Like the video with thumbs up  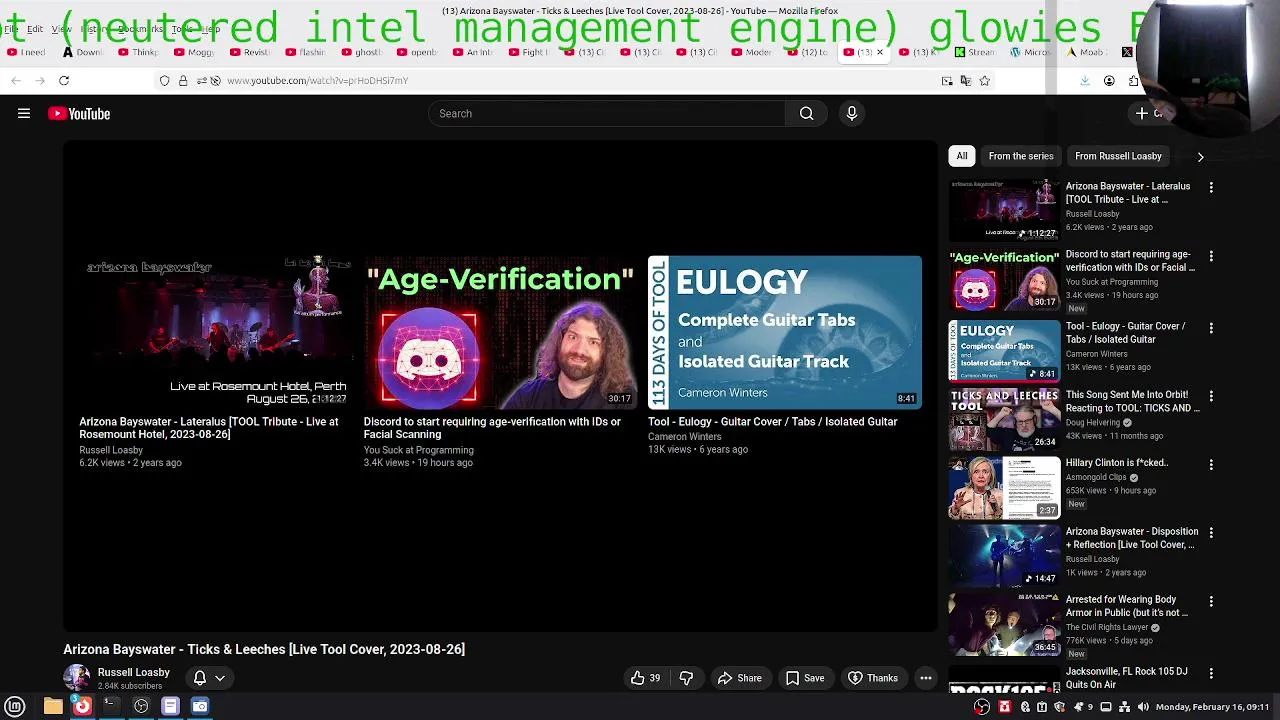646,678
